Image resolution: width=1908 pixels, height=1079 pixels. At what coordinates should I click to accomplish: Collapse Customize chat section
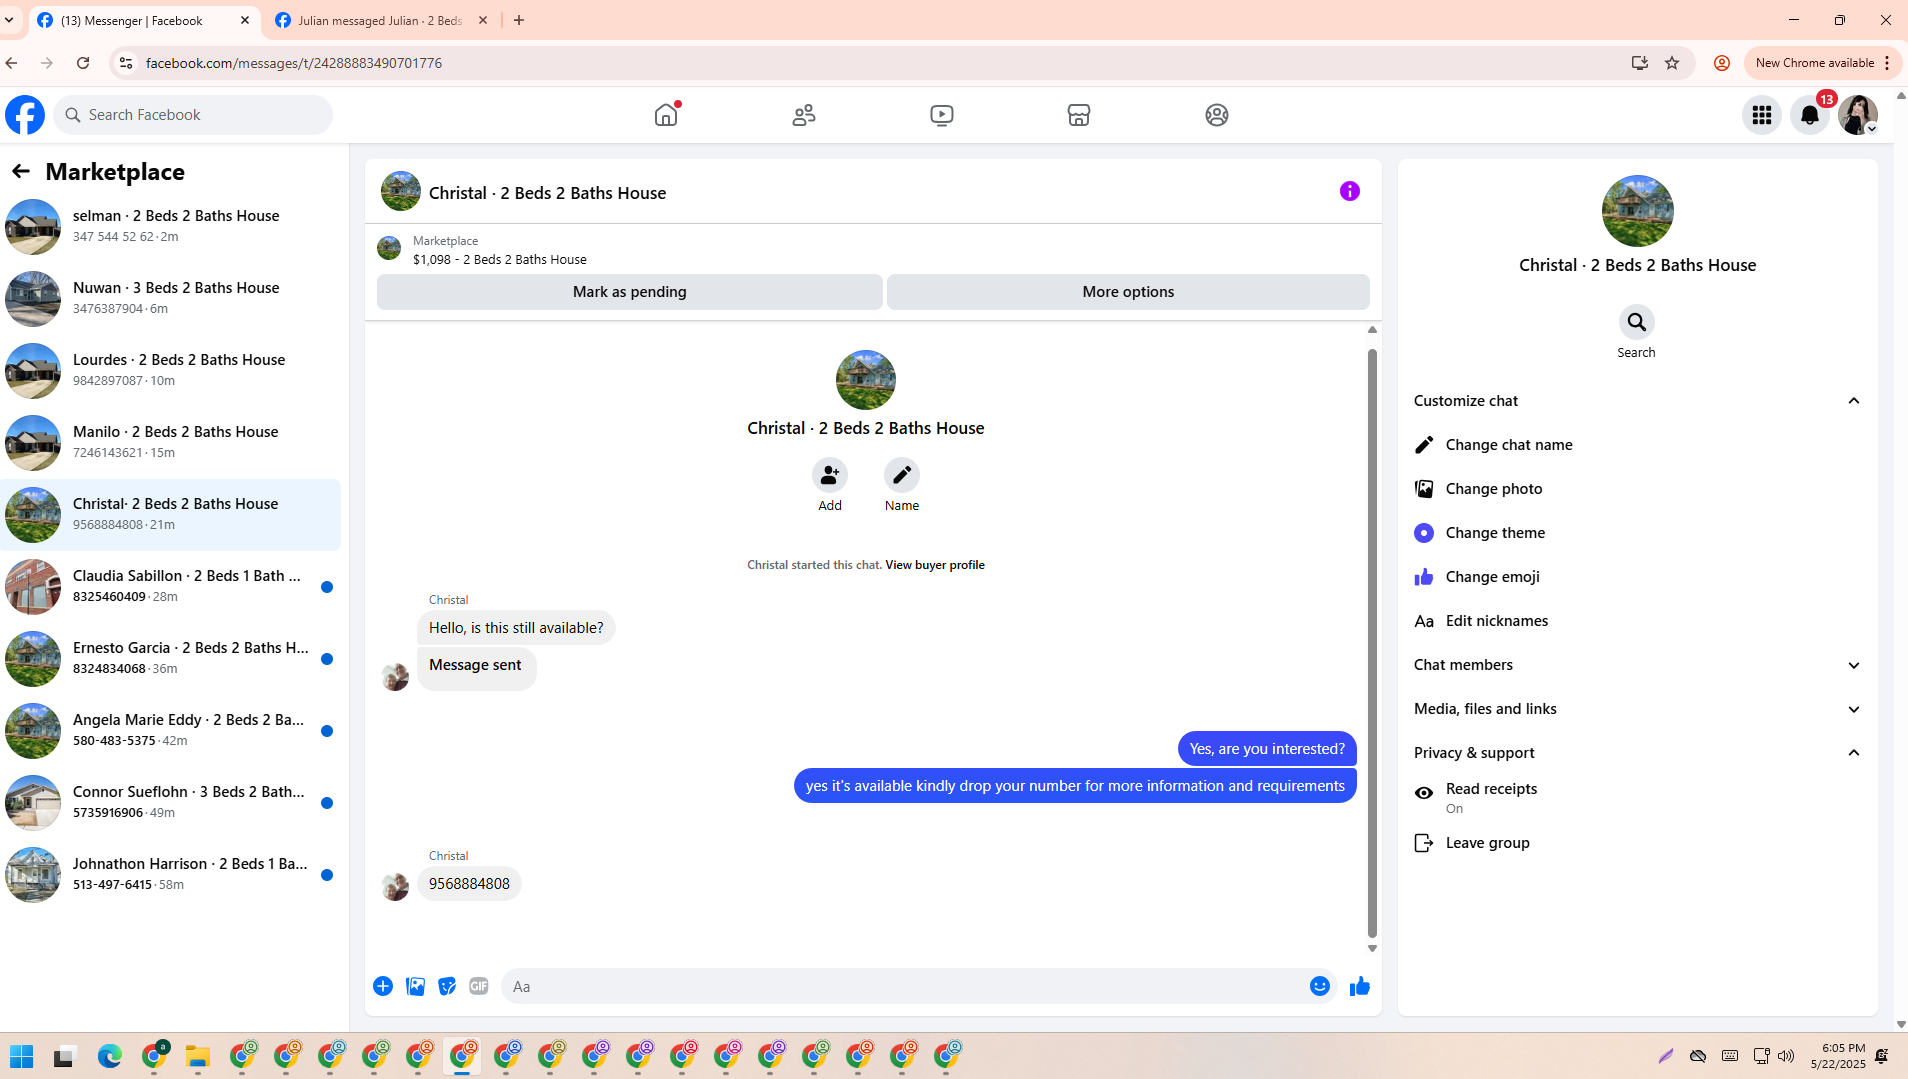pos(1637,401)
